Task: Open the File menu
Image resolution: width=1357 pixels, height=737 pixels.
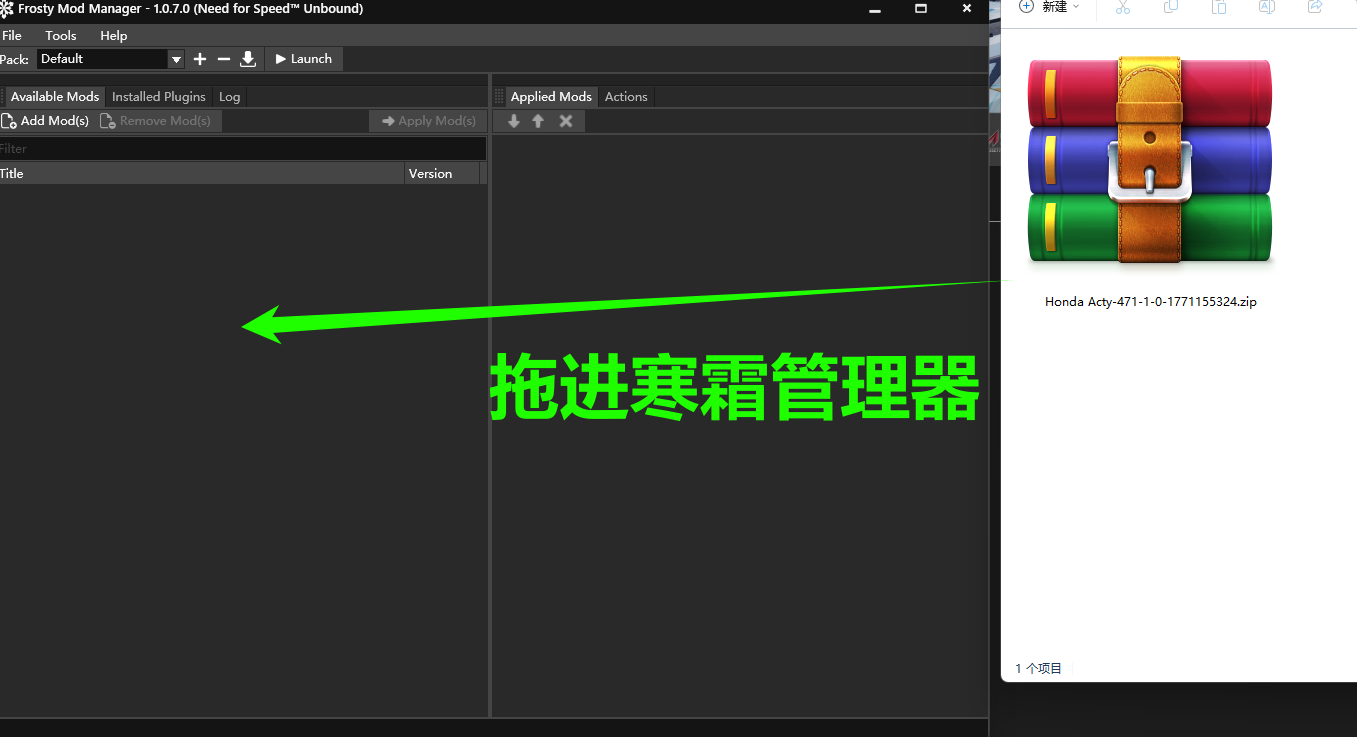Action: click(x=12, y=35)
